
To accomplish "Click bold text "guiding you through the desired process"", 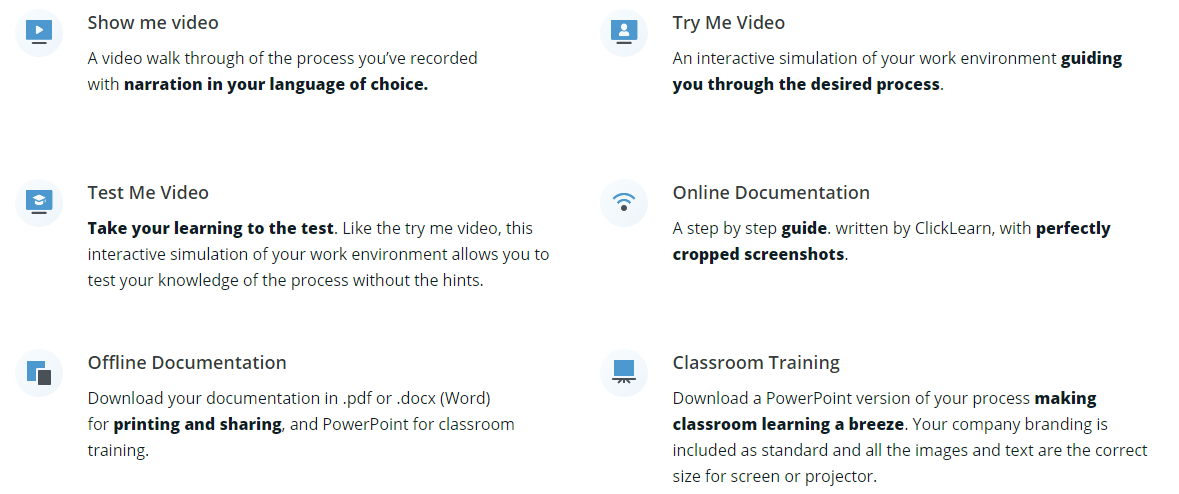I will click(806, 84).
